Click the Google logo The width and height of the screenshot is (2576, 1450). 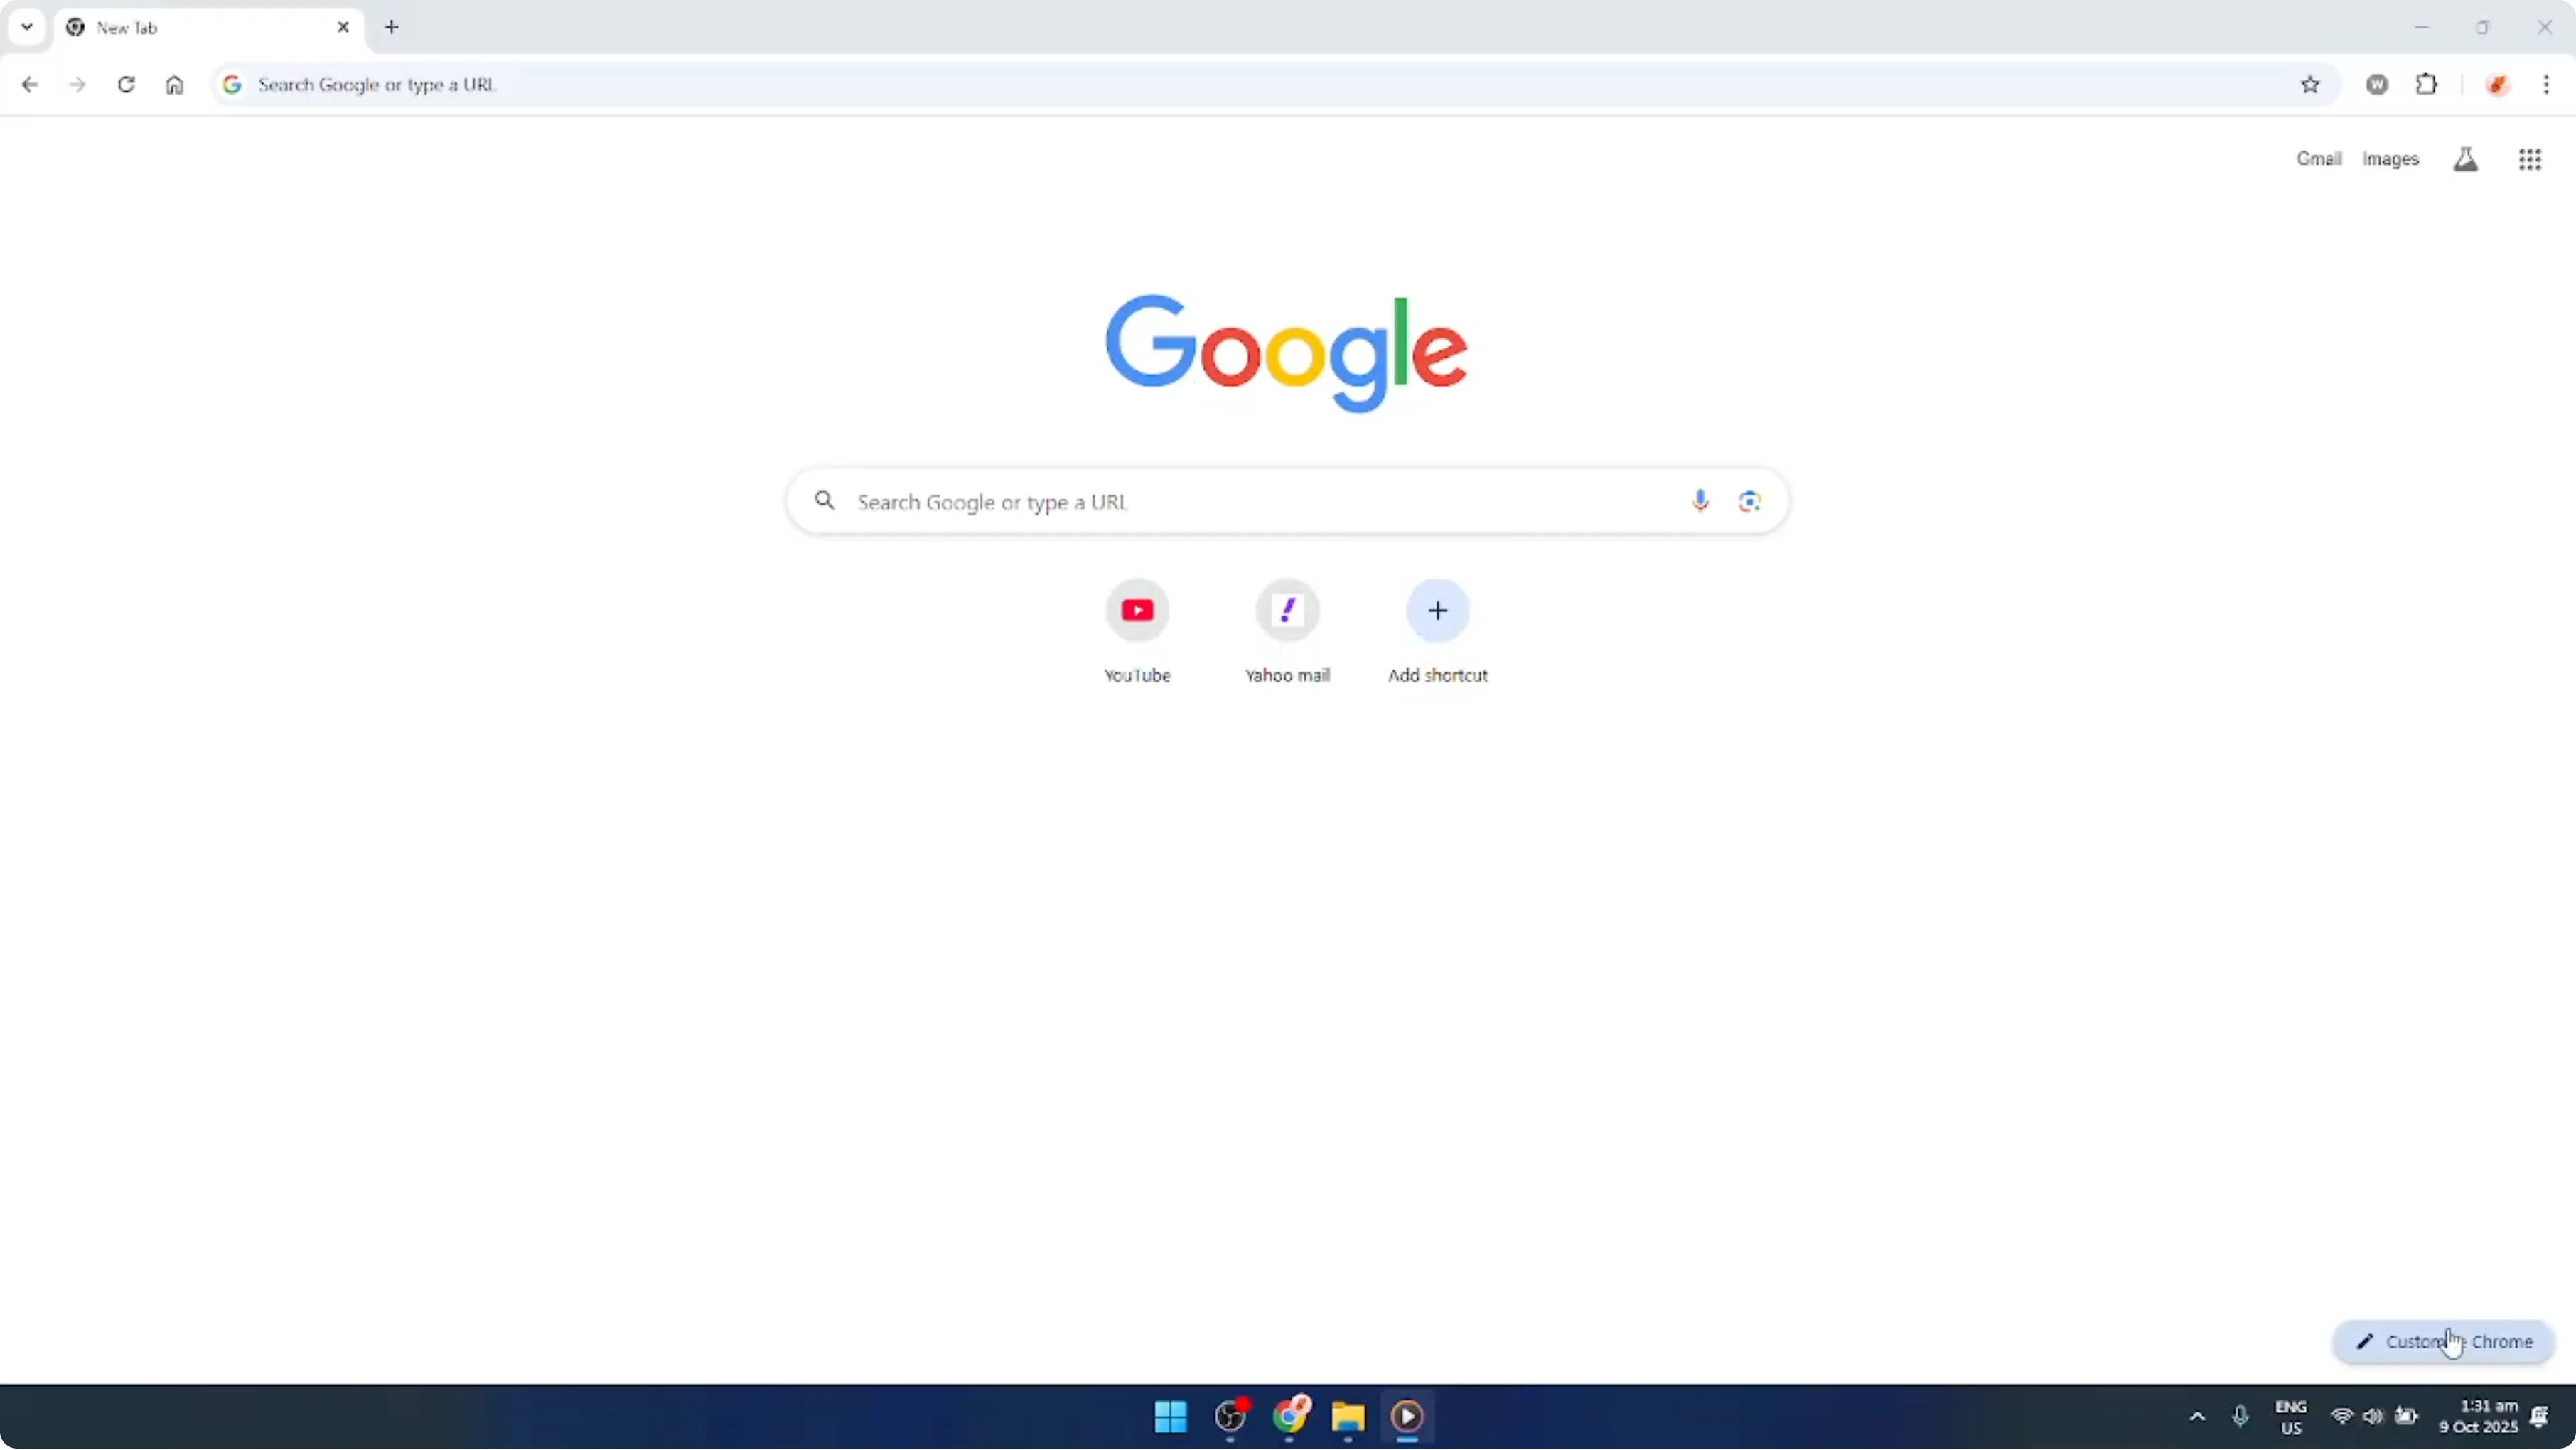[1287, 353]
